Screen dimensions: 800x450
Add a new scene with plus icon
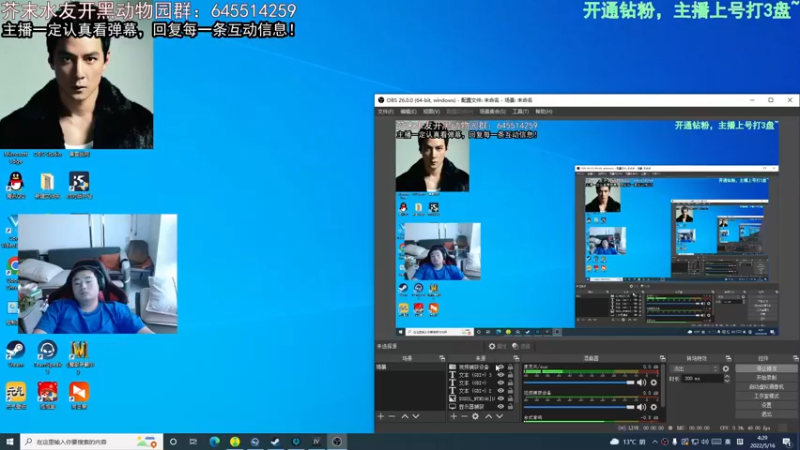tap(381, 416)
